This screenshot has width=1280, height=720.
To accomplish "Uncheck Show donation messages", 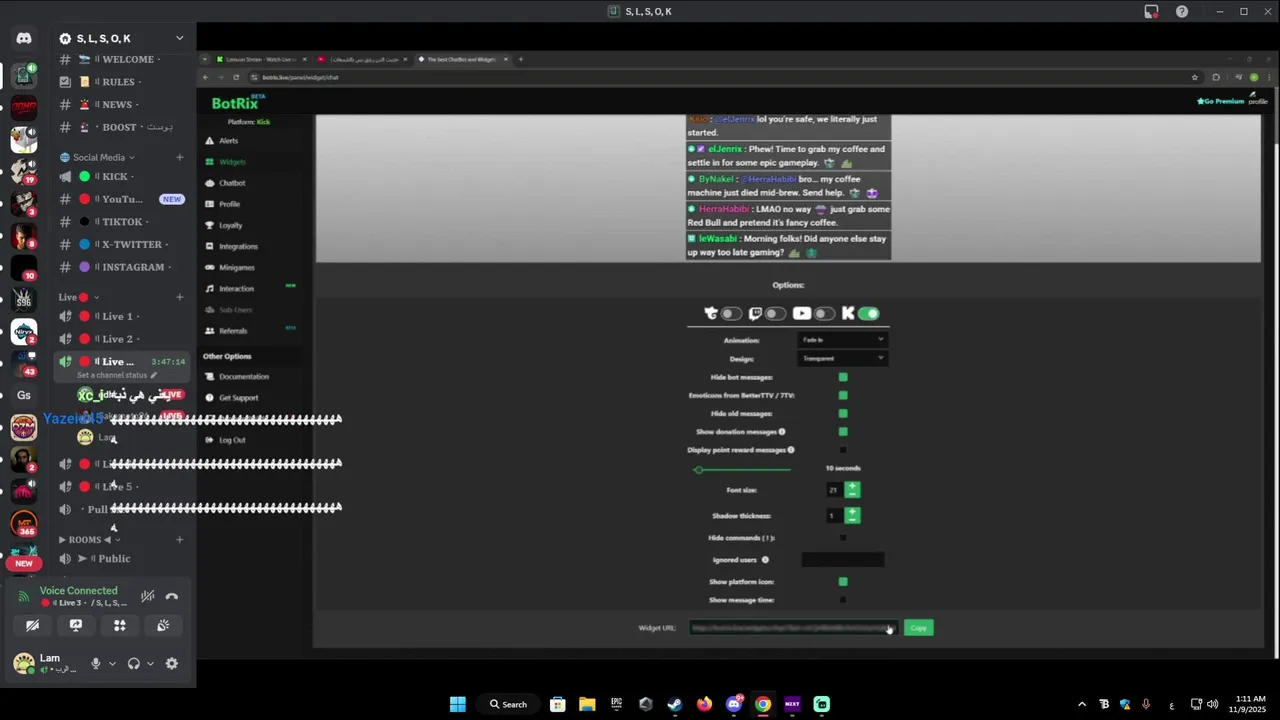I will (x=843, y=432).
